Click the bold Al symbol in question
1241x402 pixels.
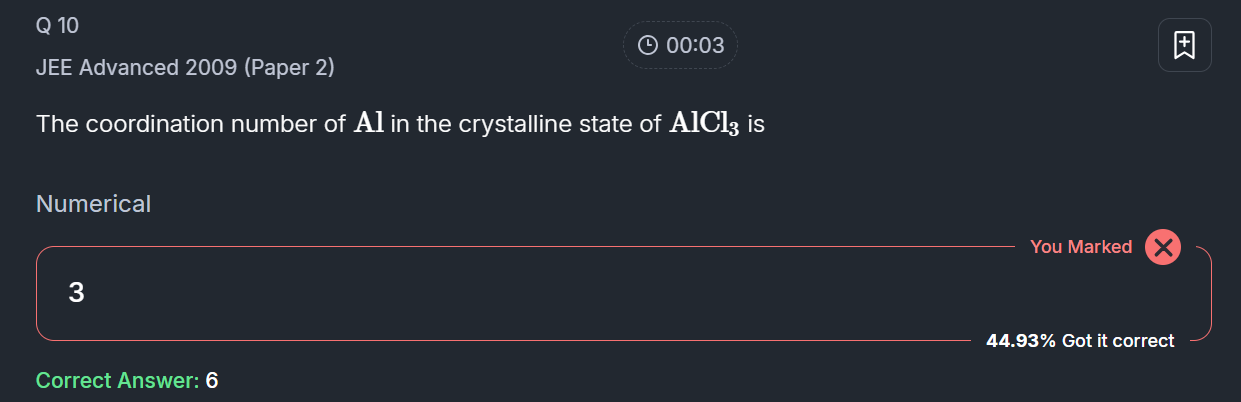(369, 124)
